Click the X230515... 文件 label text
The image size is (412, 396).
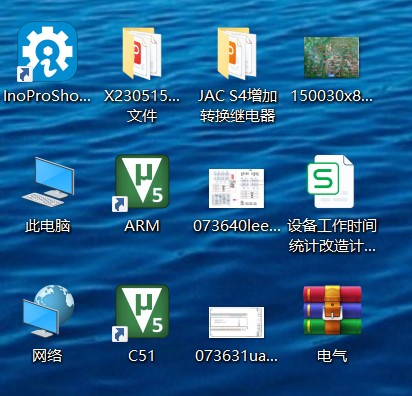point(142,106)
